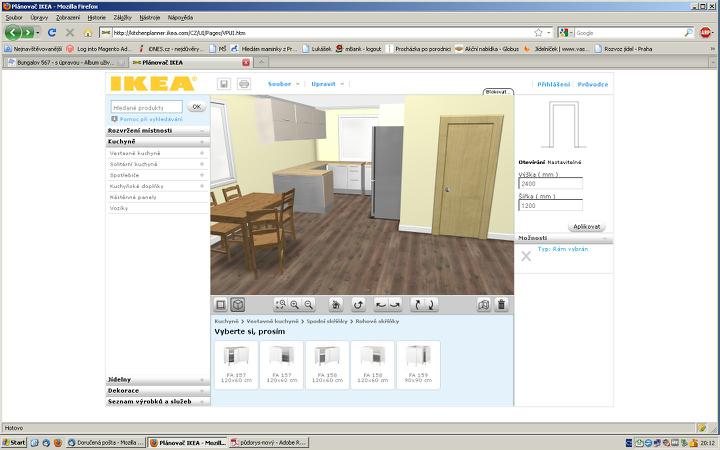Viewport: 720px width, 450px height.
Task: Click the save diskette icon
Action: [224, 84]
